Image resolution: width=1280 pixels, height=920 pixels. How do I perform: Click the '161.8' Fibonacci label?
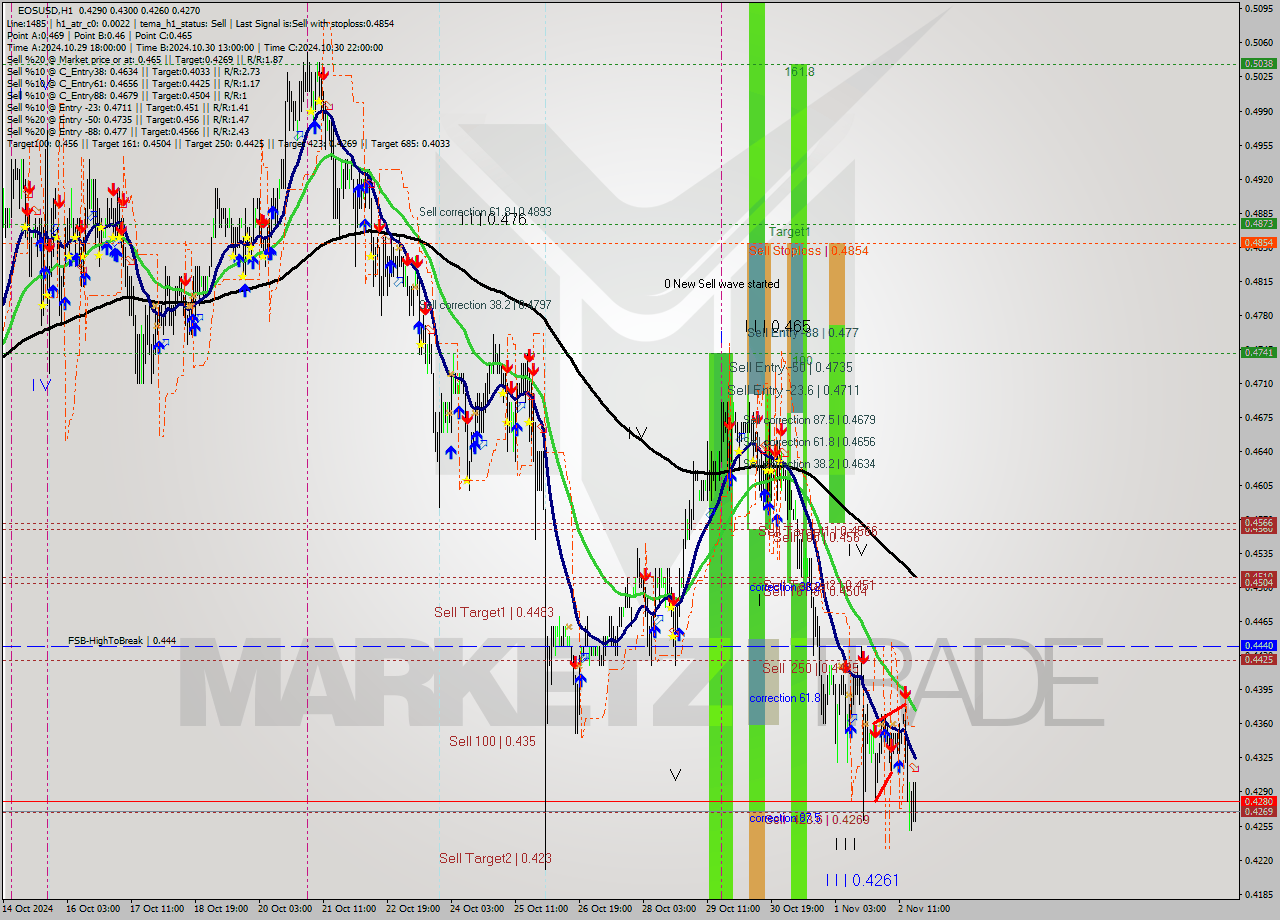tap(799, 72)
